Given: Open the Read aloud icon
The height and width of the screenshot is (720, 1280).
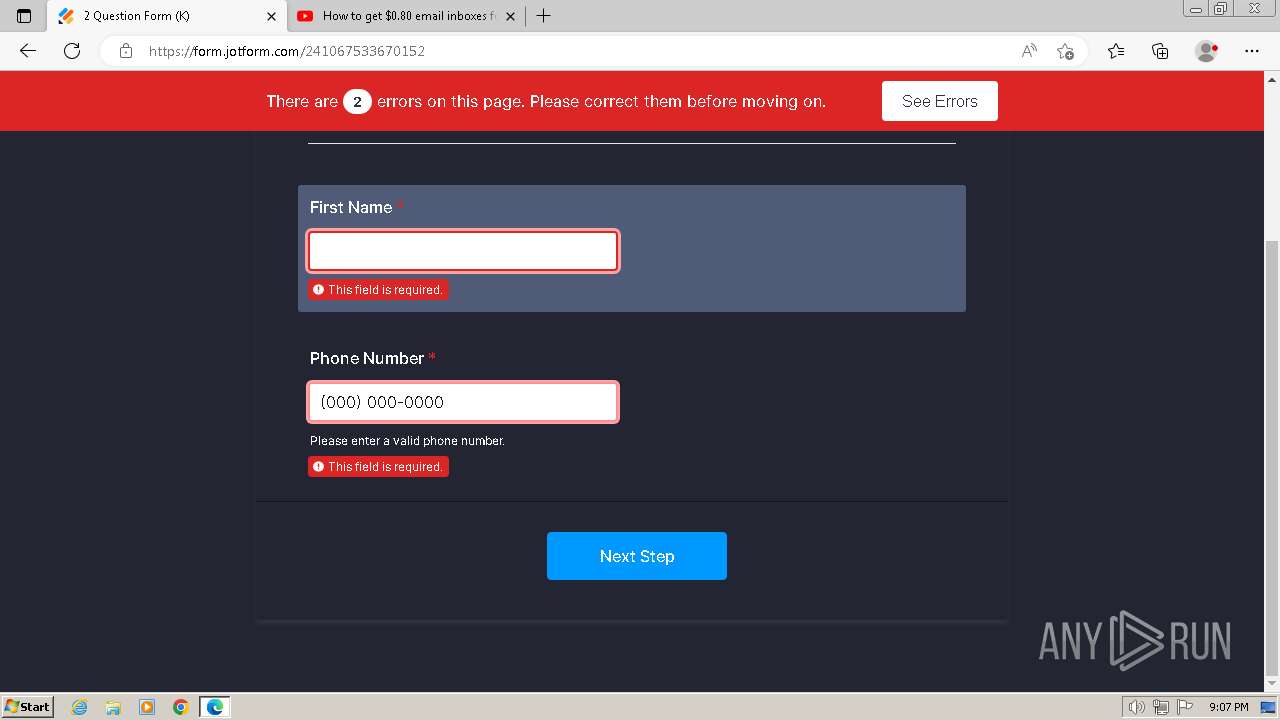Looking at the screenshot, I should point(1029,51).
